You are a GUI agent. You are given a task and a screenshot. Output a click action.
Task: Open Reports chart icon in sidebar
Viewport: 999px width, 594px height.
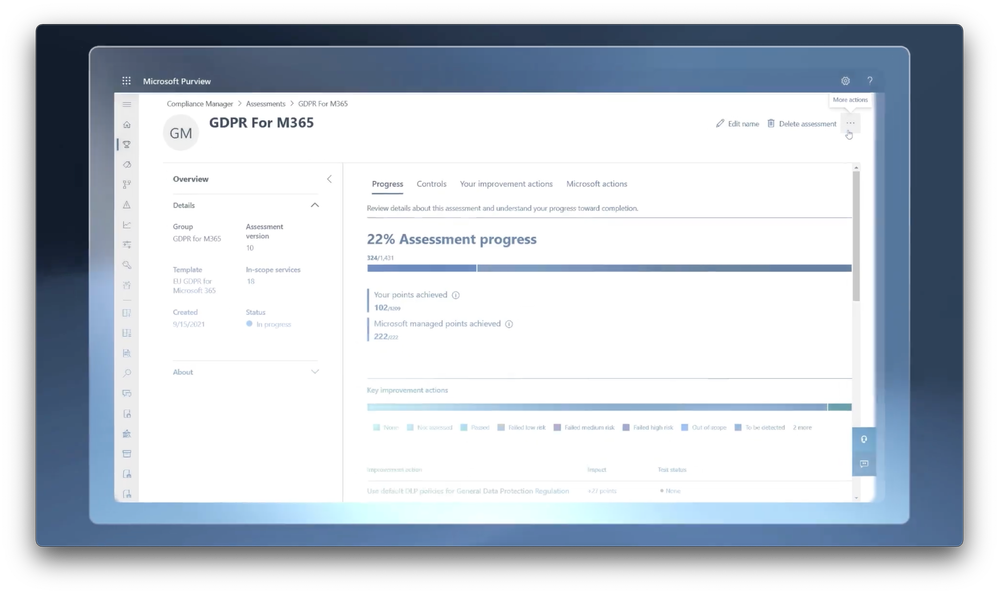(x=127, y=225)
